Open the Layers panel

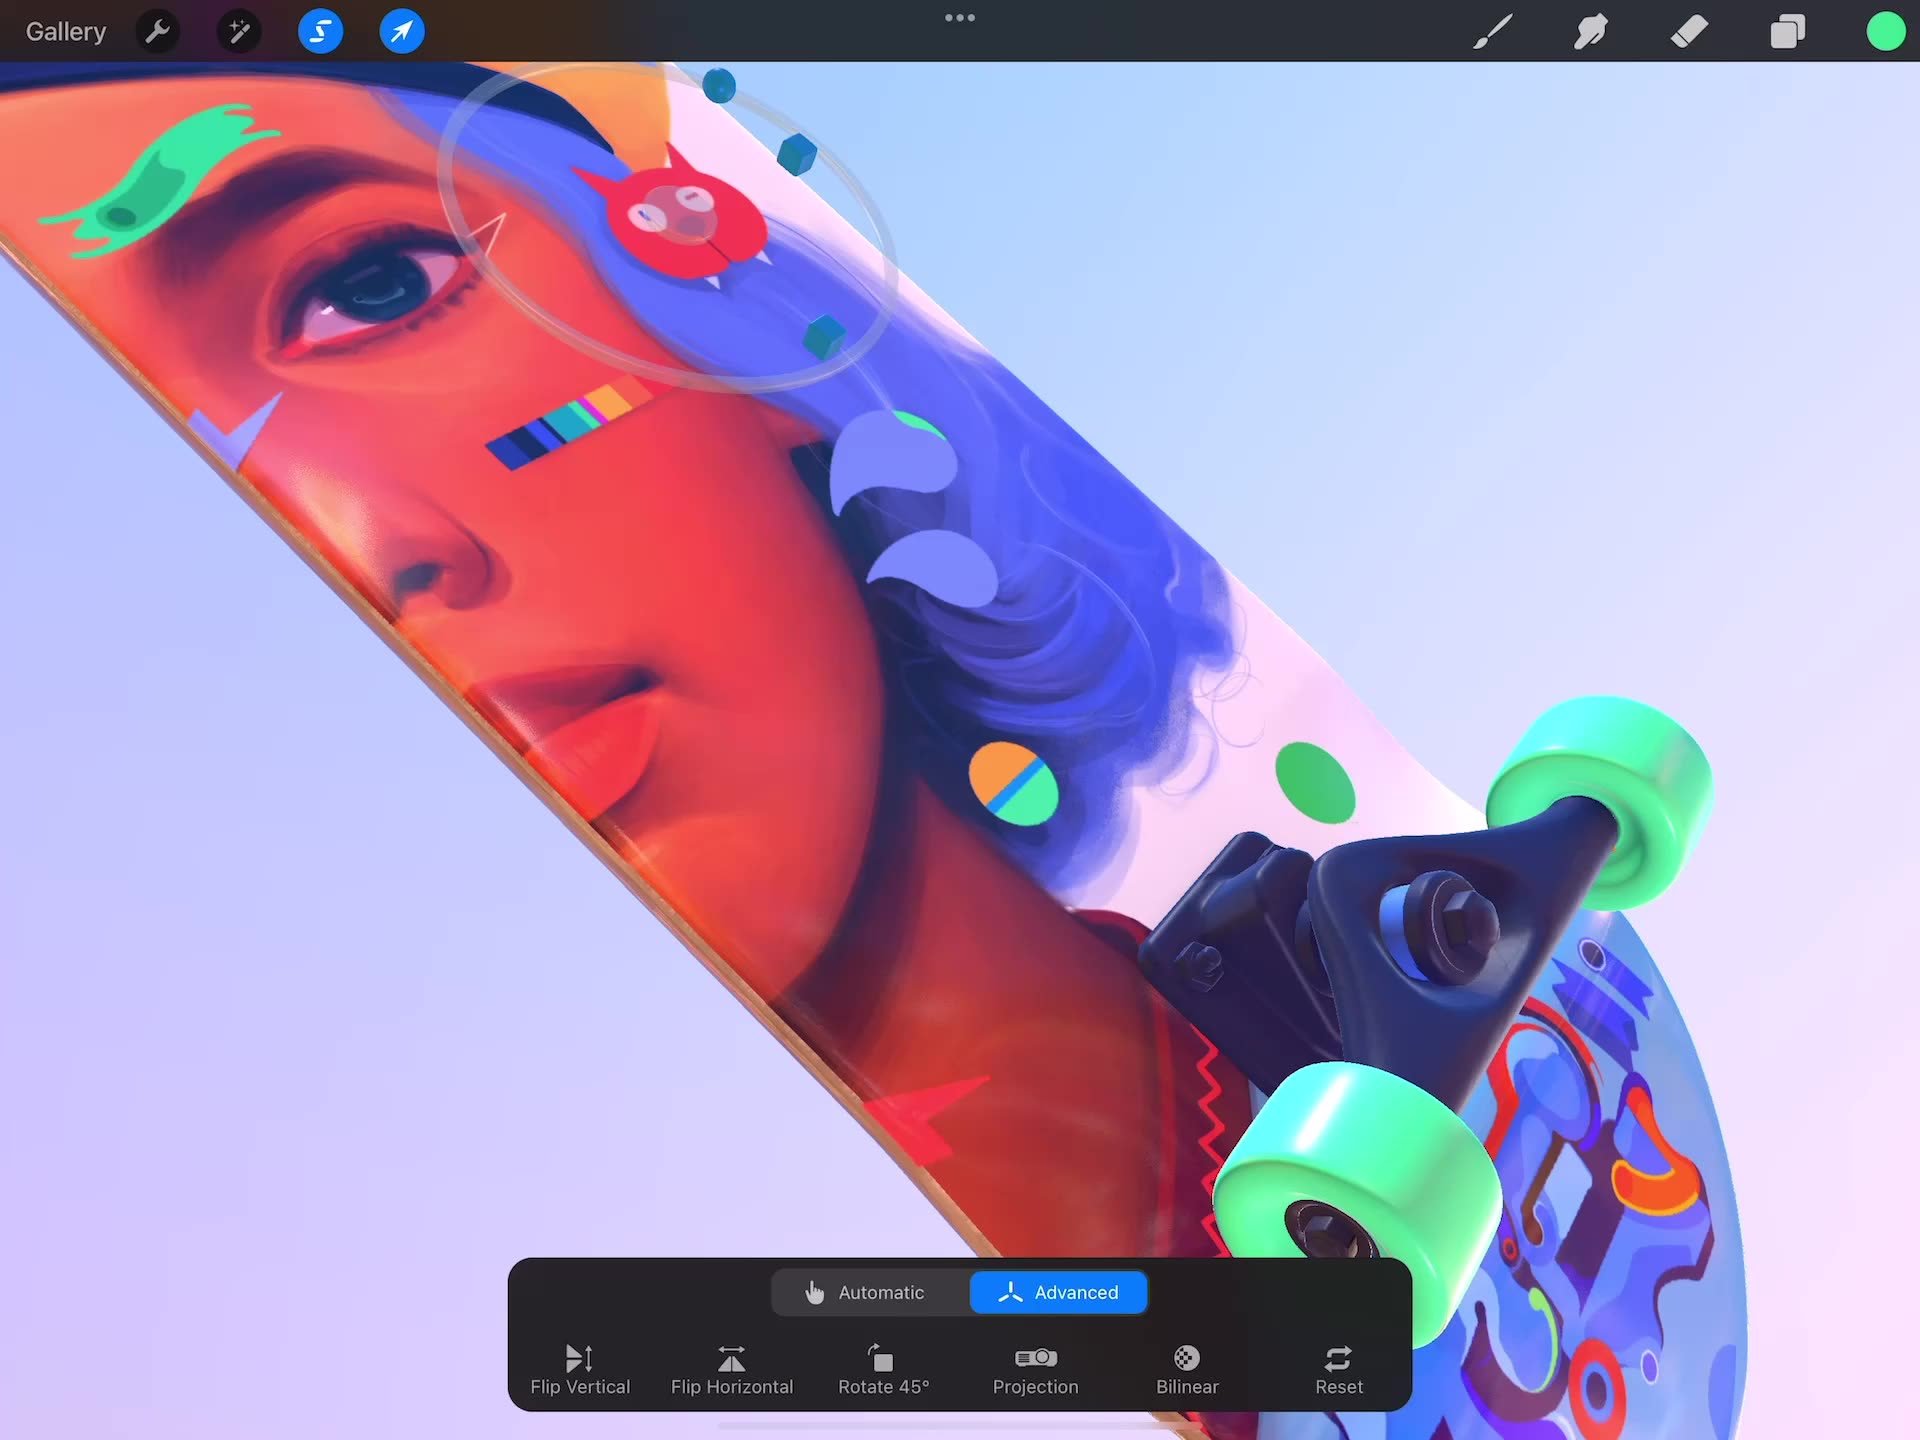point(1788,32)
